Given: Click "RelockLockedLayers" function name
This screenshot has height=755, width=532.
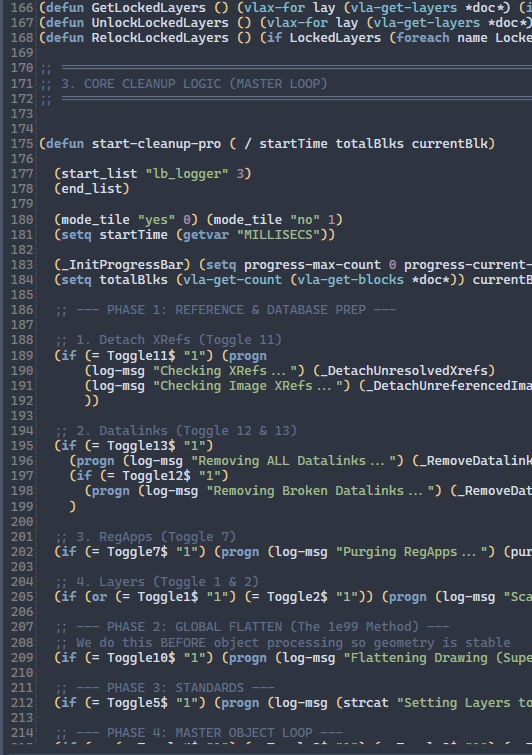Looking at the screenshot, I should [x=160, y=38].
